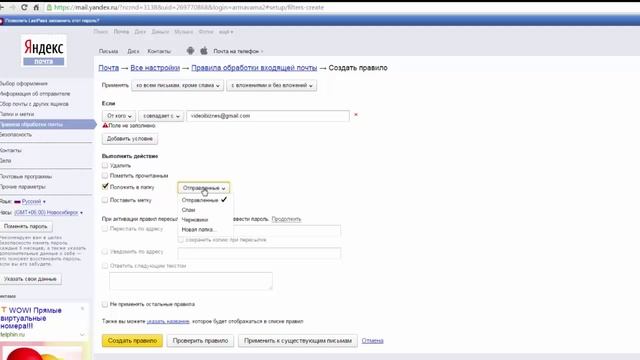Focus the Уведомить по адресу input field
Screen dimensions: 640x360
pos(259,253)
